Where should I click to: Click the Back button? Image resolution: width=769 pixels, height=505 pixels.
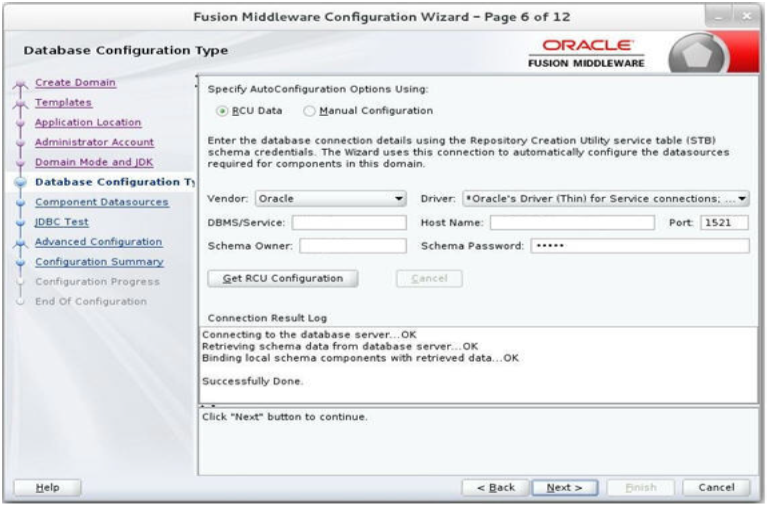click(x=495, y=487)
